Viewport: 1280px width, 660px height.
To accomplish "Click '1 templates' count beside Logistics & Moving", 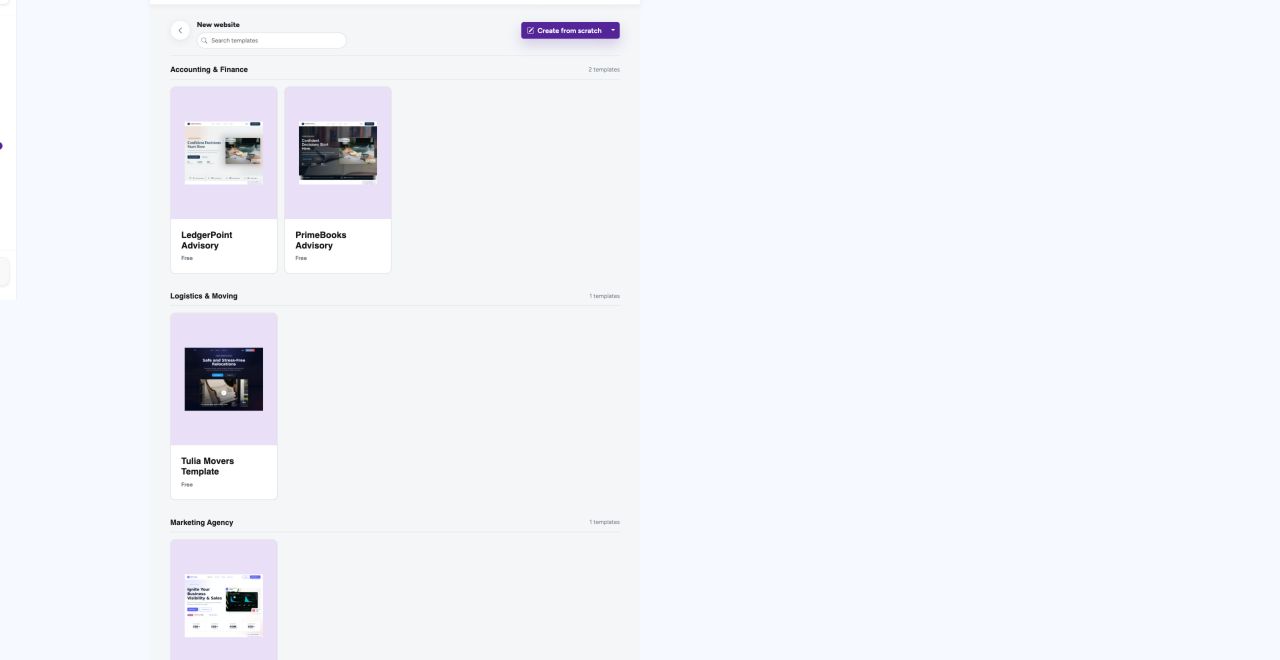I will click(605, 296).
